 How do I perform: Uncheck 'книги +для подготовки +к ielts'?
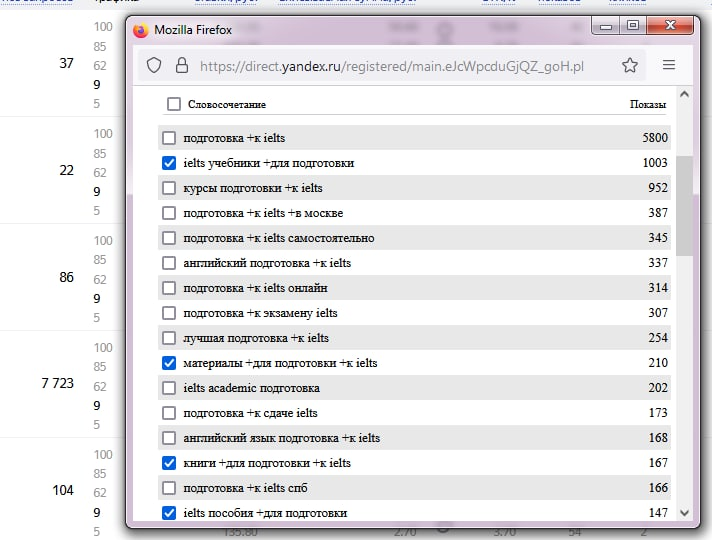click(x=169, y=462)
